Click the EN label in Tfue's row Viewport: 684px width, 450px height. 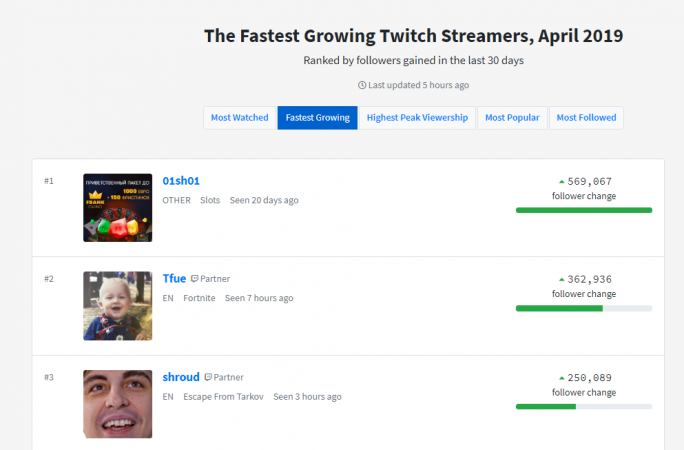pos(168,298)
